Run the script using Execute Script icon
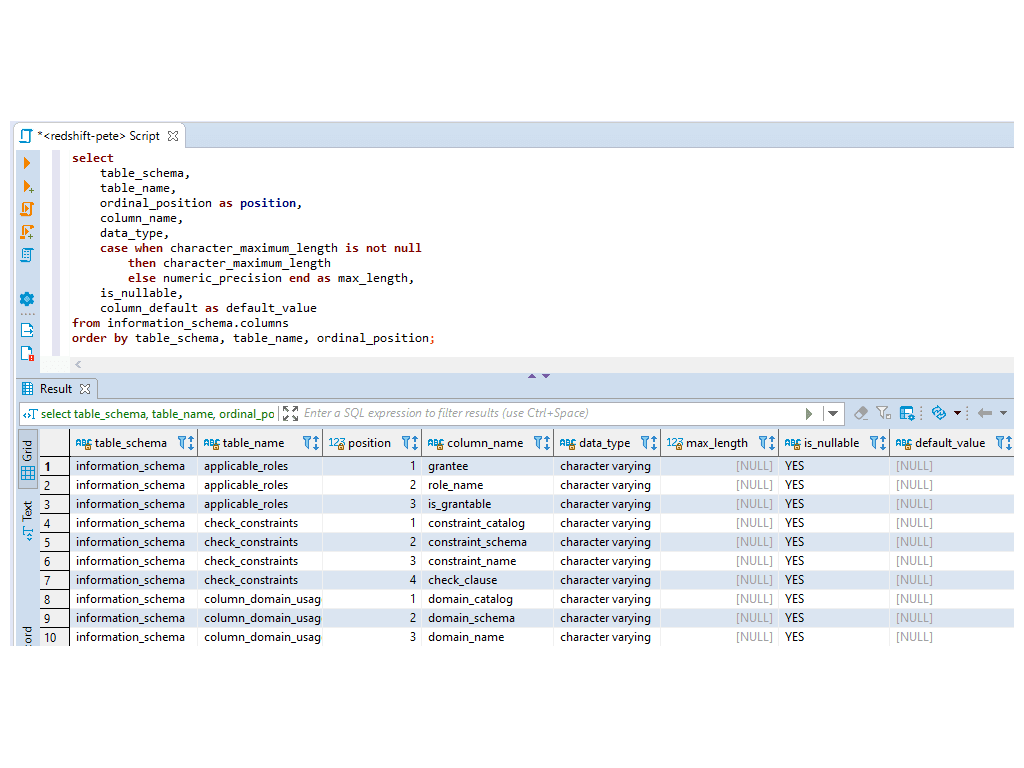Viewport: 1024px width, 768px height. [27, 210]
